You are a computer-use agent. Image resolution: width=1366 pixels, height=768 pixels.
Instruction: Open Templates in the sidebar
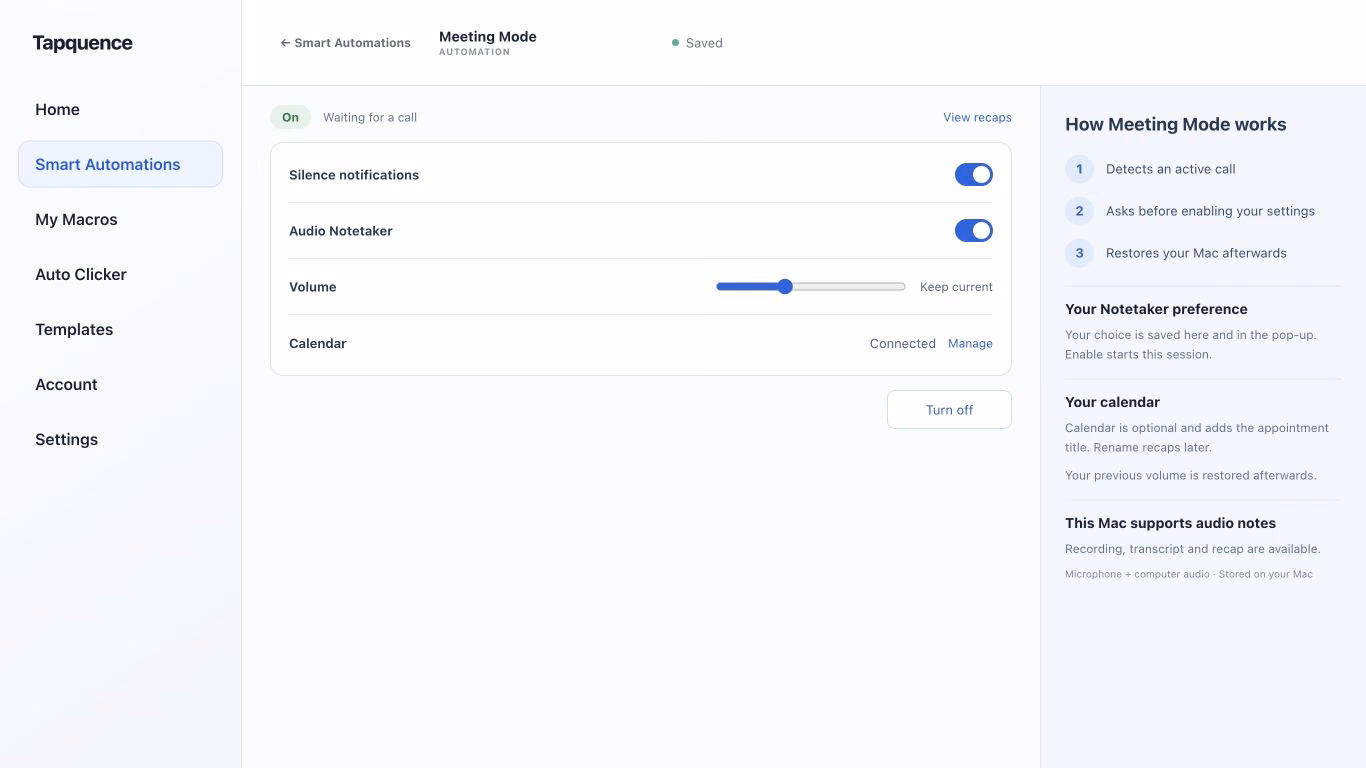click(x=120, y=329)
